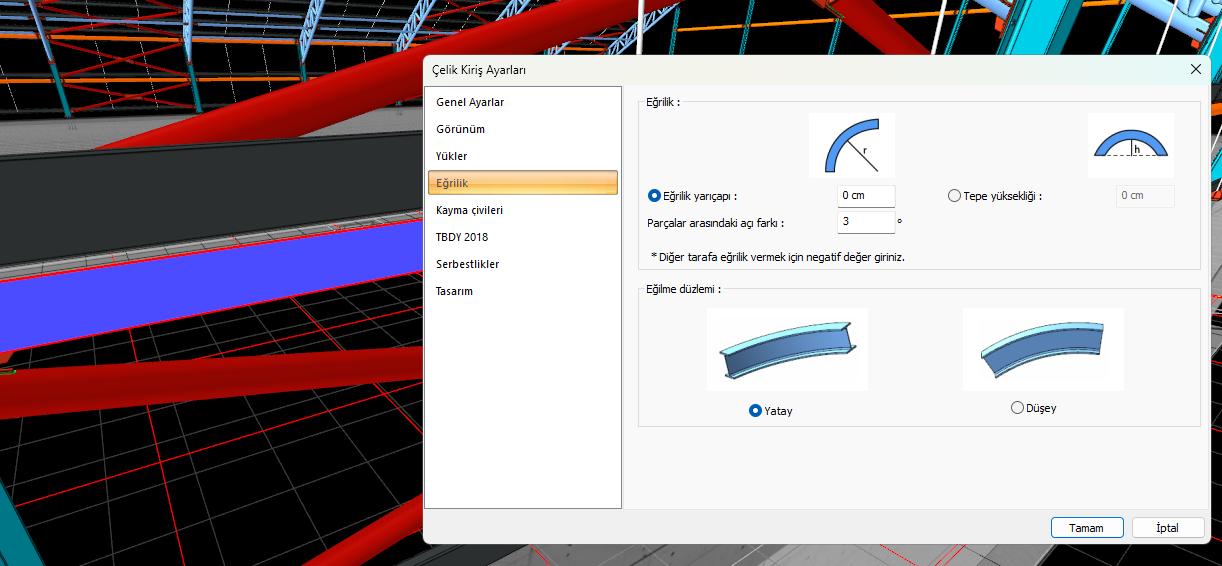Click the horizontal bending beam illustration

point(787,349)
